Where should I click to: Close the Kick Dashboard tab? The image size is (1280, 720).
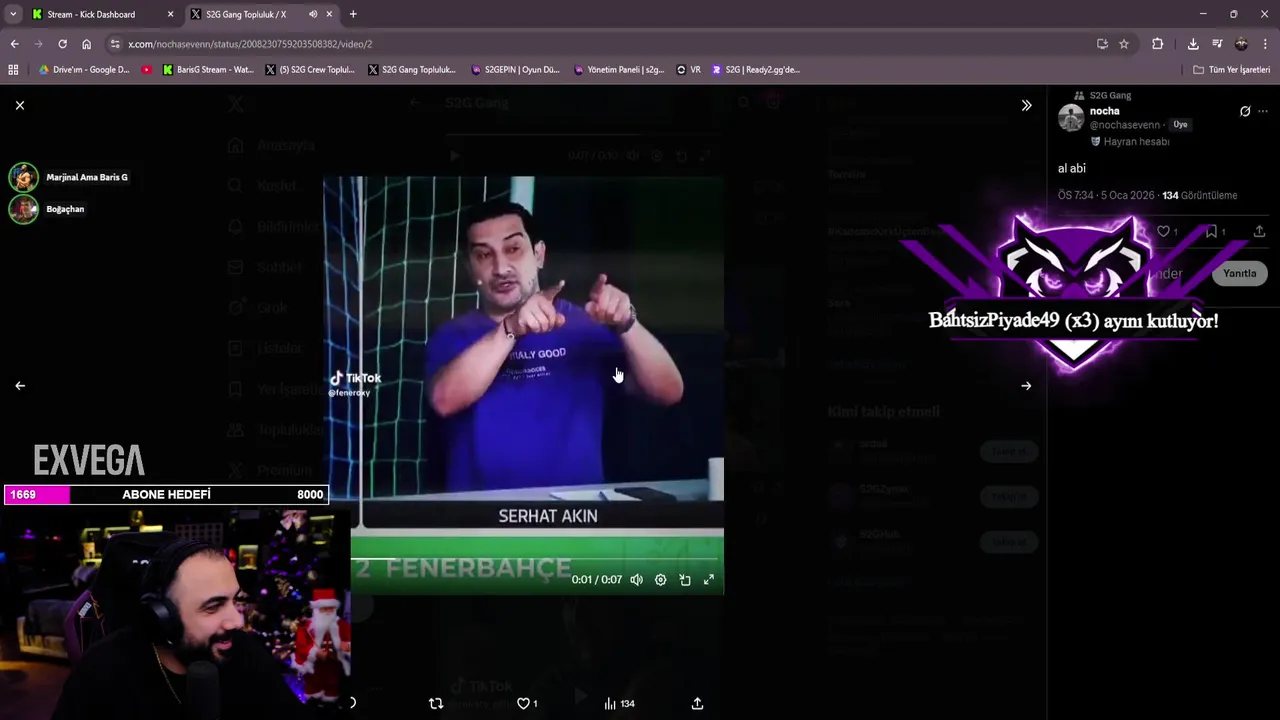click(x=170, y=14)
